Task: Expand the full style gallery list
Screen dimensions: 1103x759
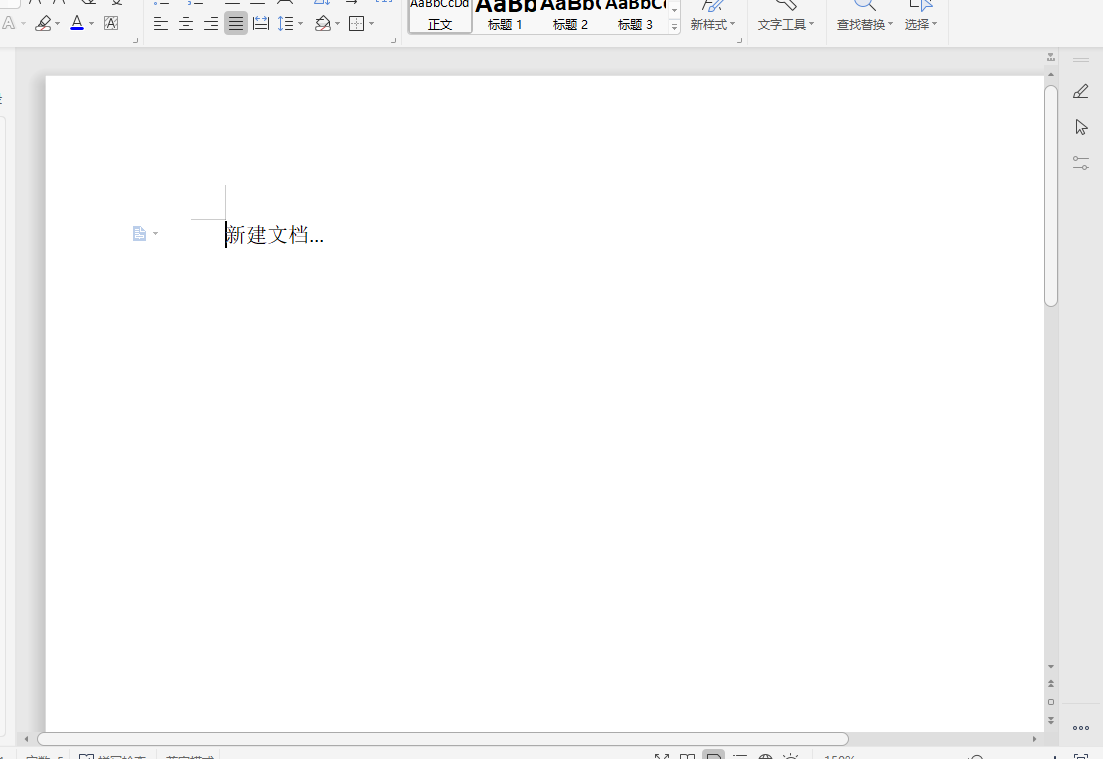Action: 674,27
